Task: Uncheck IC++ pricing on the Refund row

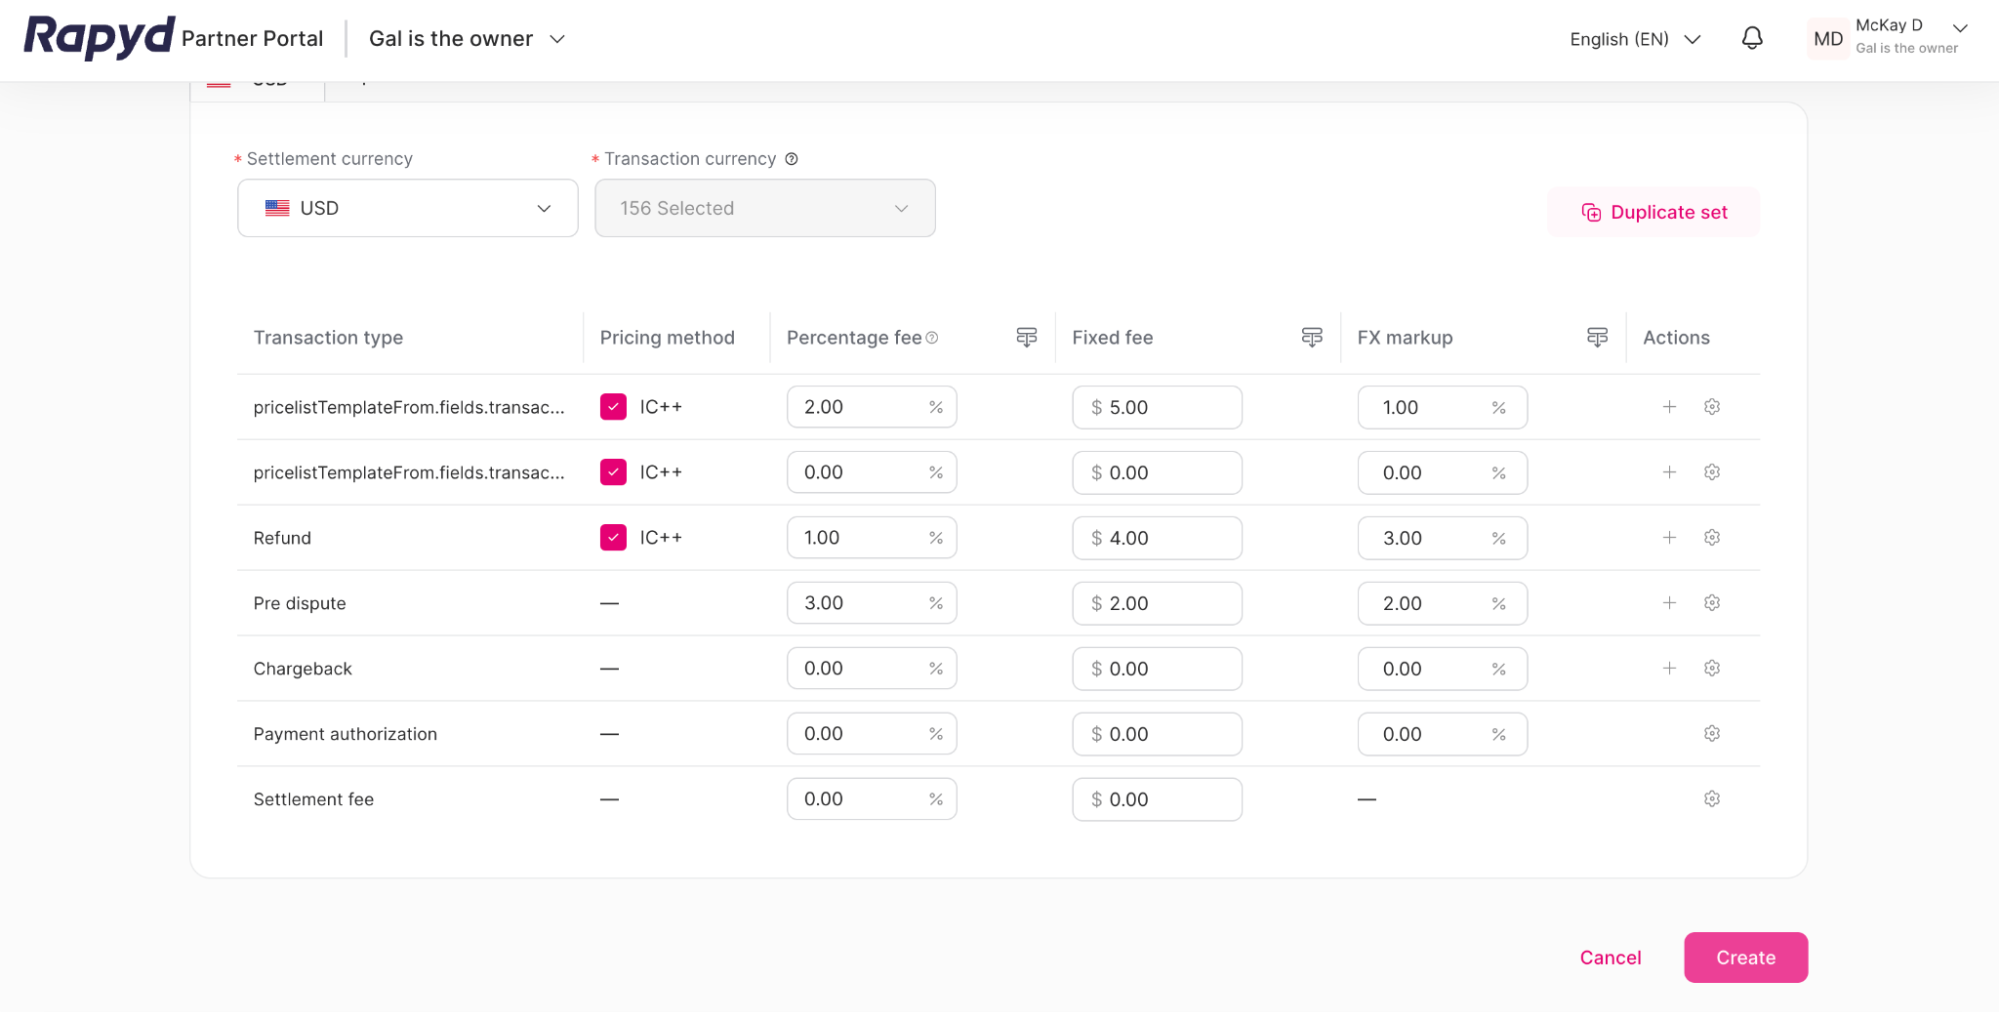Action: tap(613, 537)
